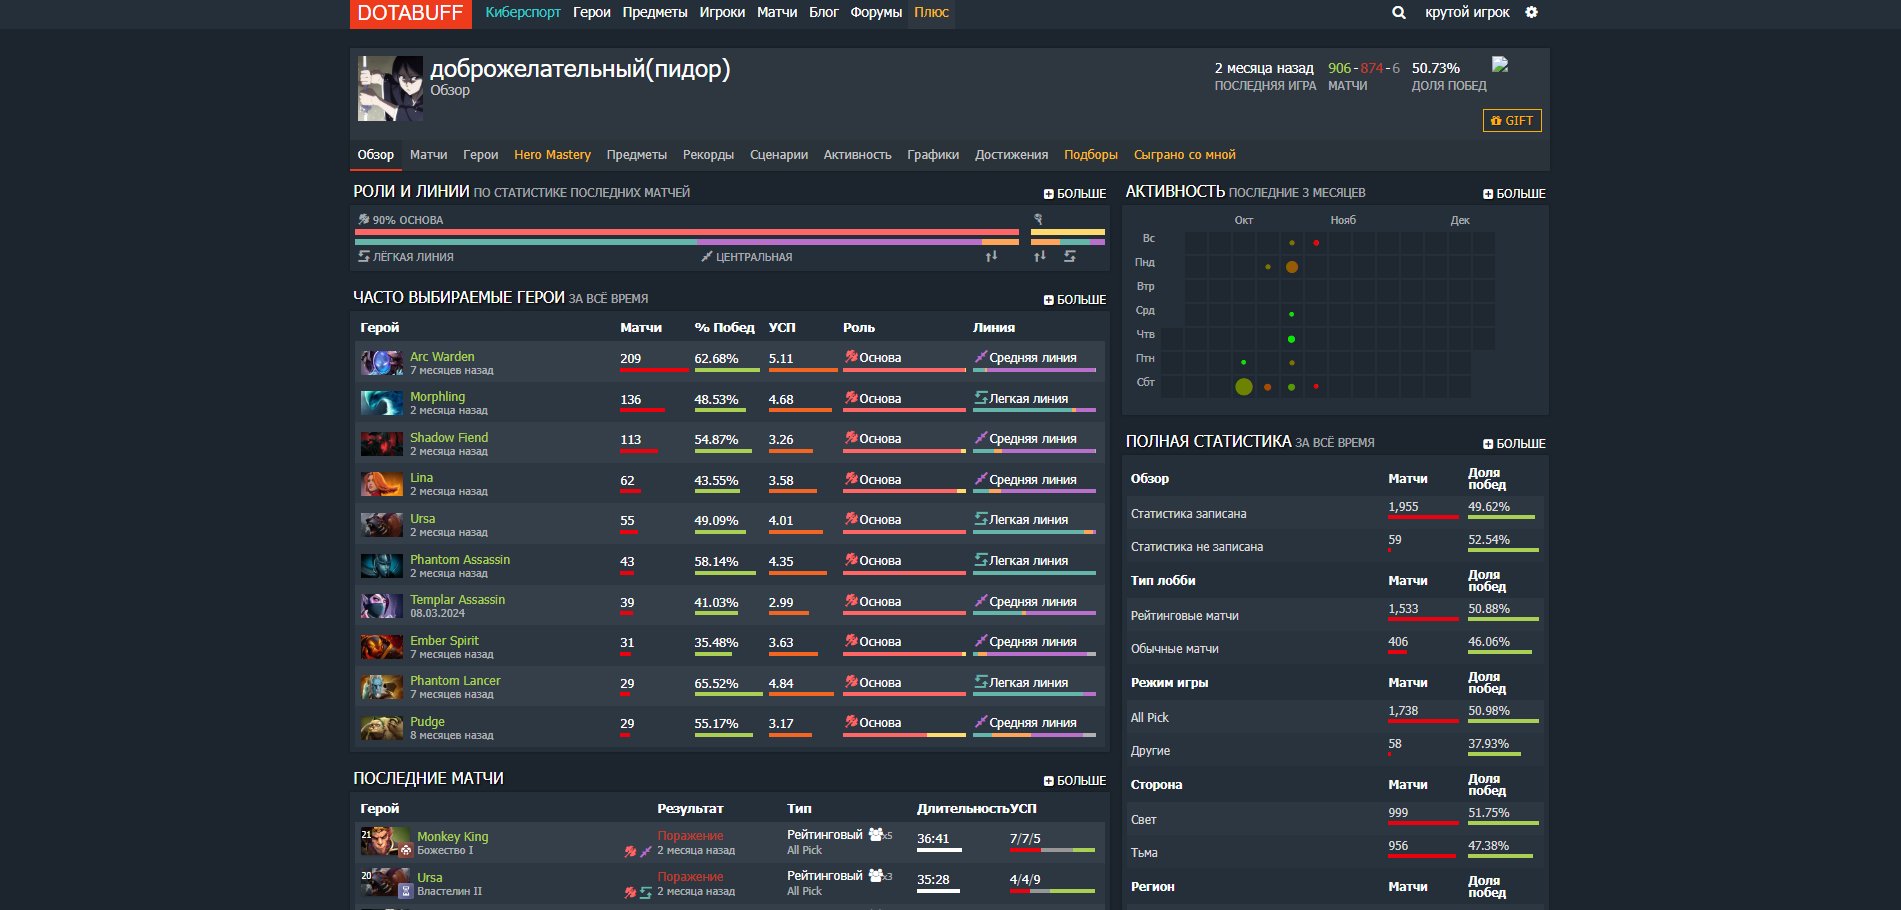
Task: Switch to the Матчи profile tab
Action: click(x=428, y=155)
